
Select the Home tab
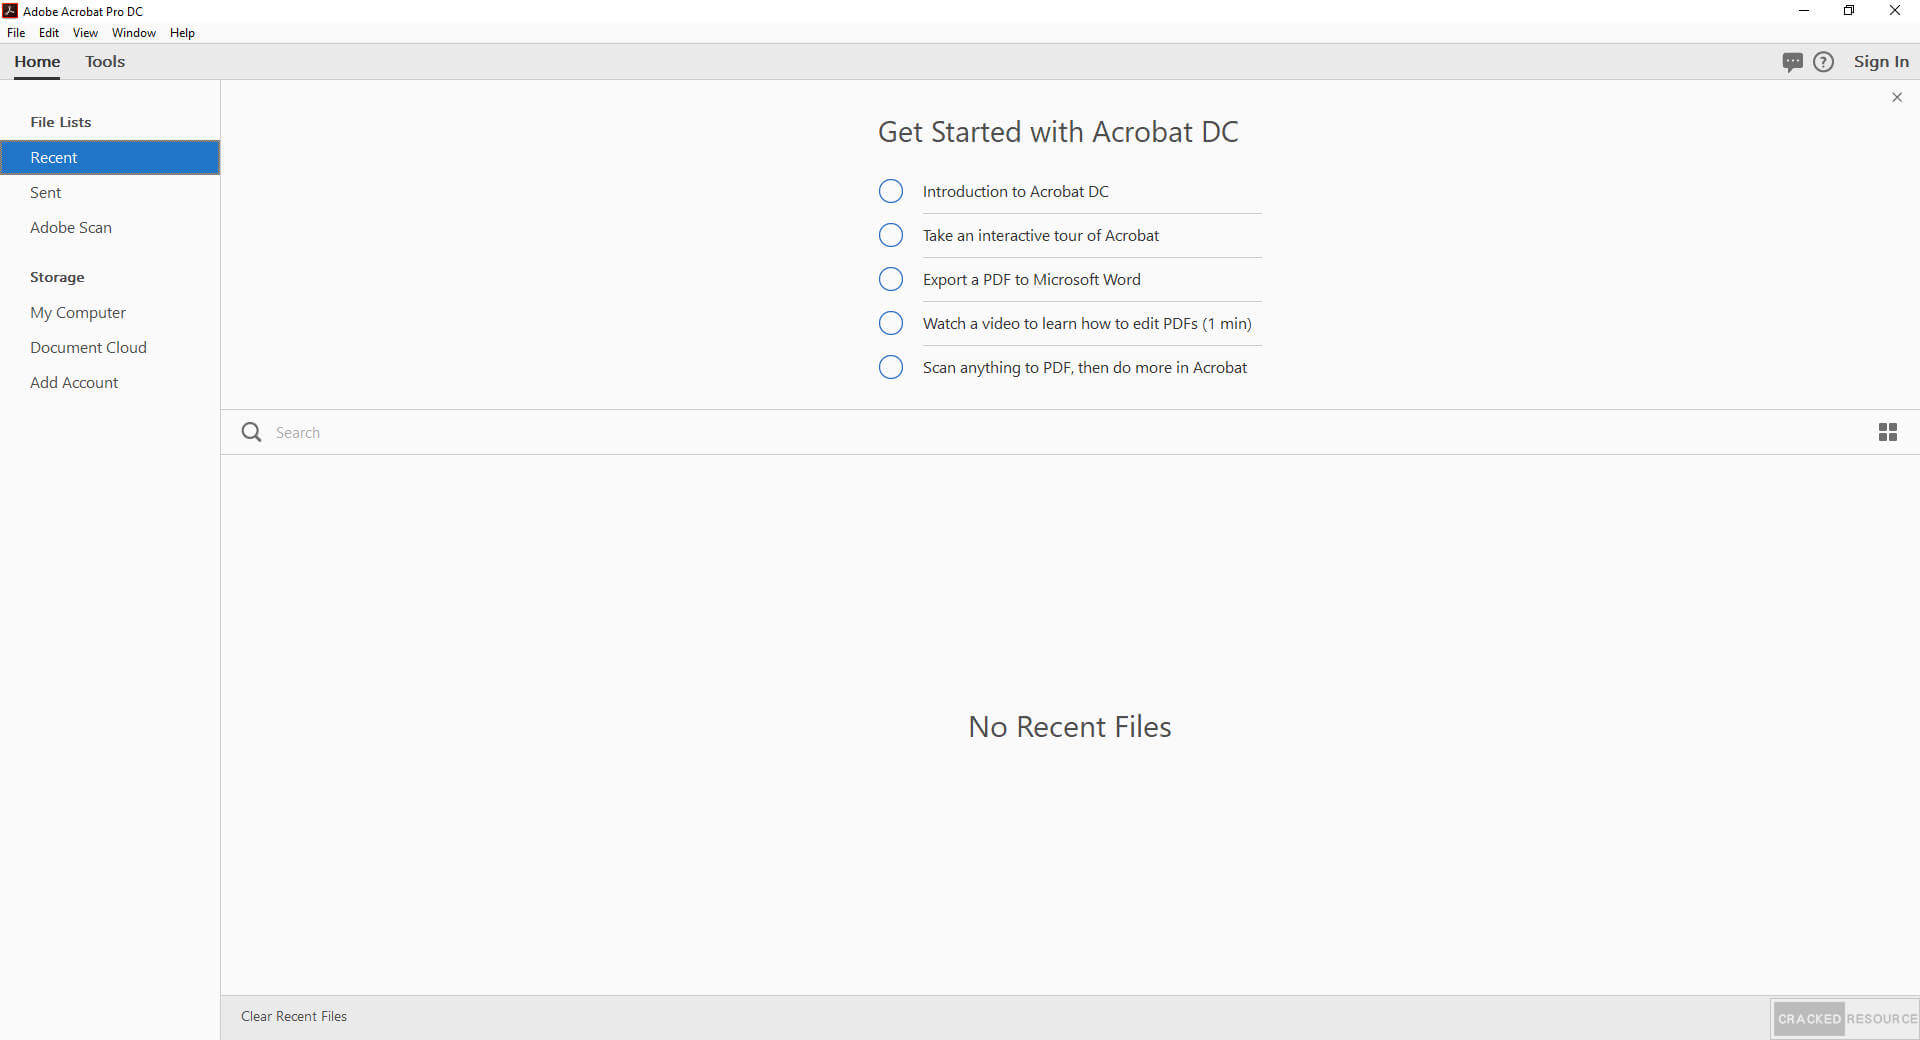pyautogui.click(x=37, y=62)
